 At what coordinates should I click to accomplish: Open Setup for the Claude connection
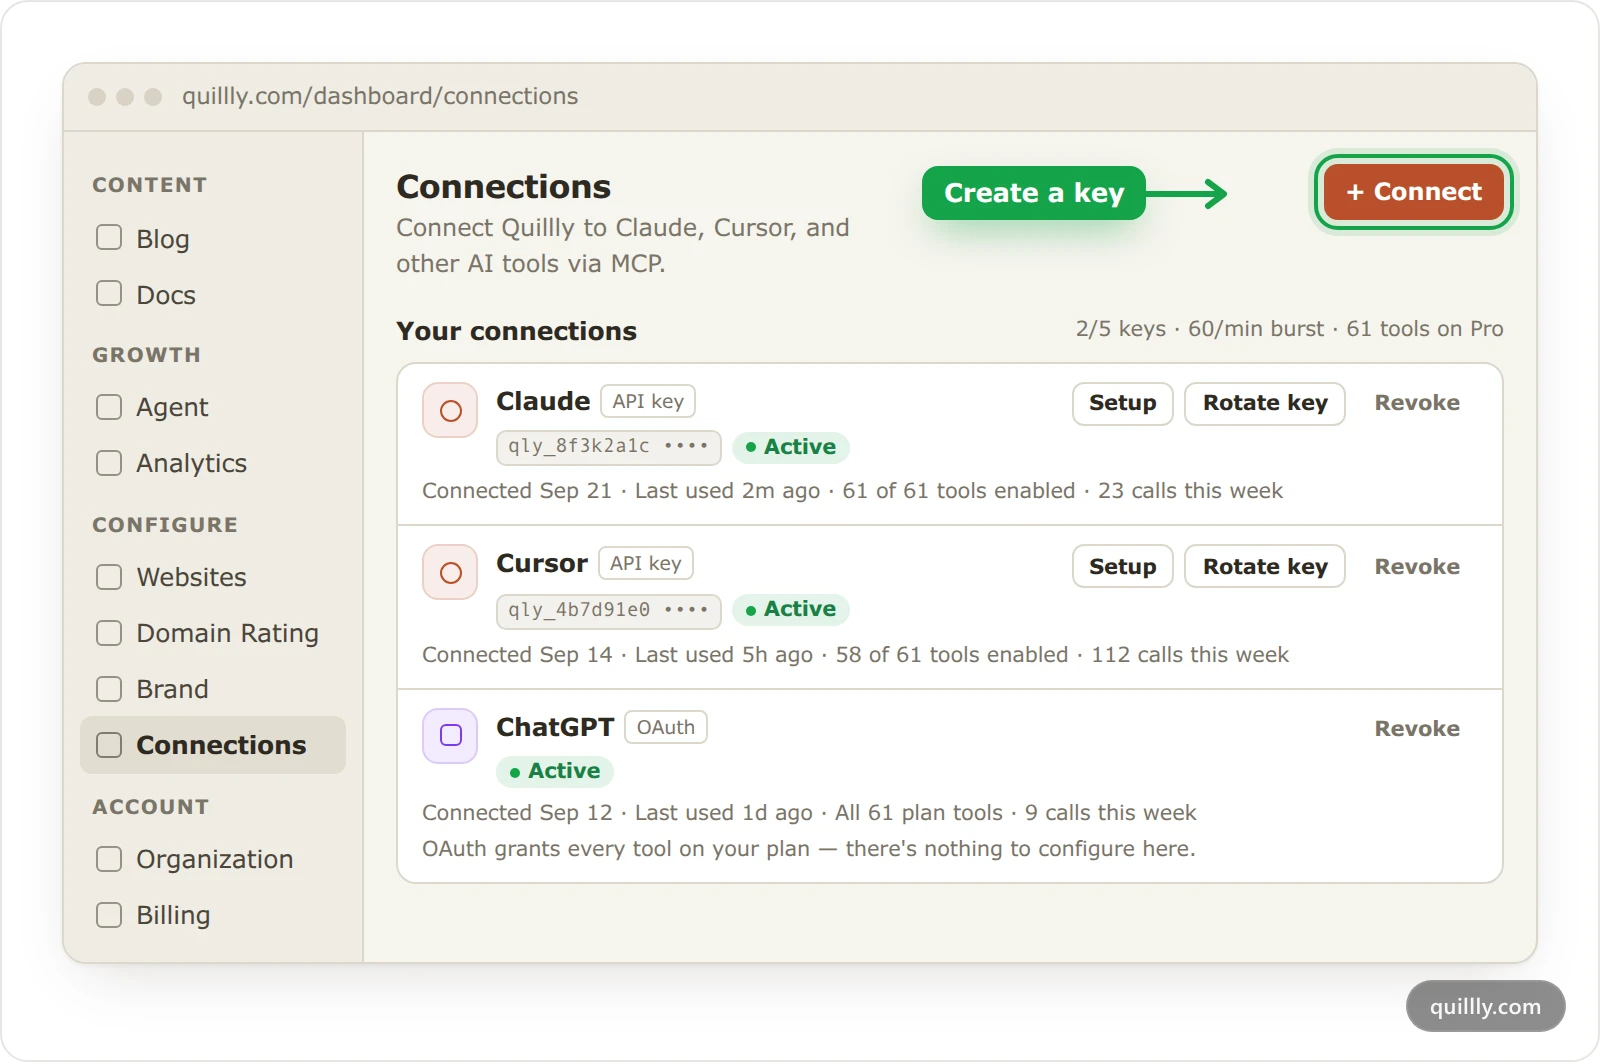coord(1122,403)
